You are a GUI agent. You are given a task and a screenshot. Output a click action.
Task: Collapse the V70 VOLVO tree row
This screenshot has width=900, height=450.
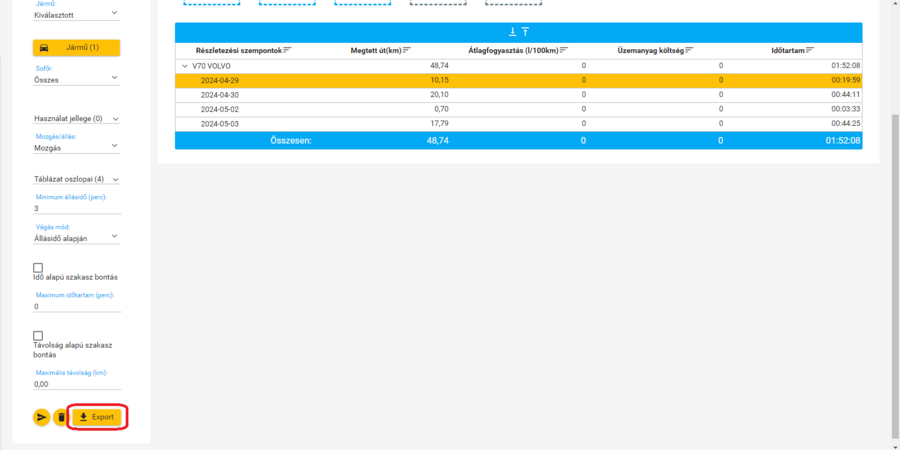184,66
